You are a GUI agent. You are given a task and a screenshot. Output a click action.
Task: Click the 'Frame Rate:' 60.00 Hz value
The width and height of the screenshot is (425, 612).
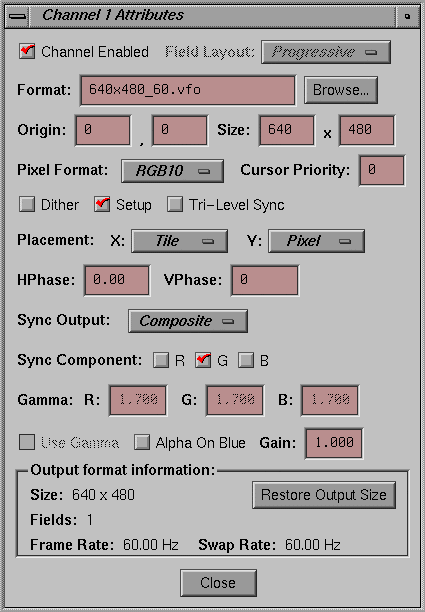pyautogui.click(x=151, y=544)
